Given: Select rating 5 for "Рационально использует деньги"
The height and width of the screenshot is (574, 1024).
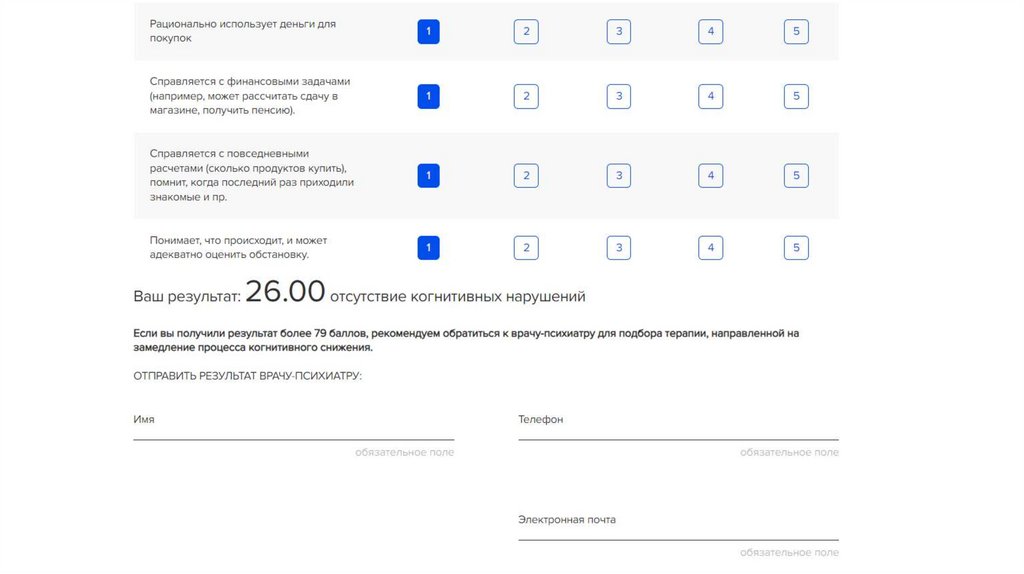Looking at the screenshot, I should coord(796,32).
